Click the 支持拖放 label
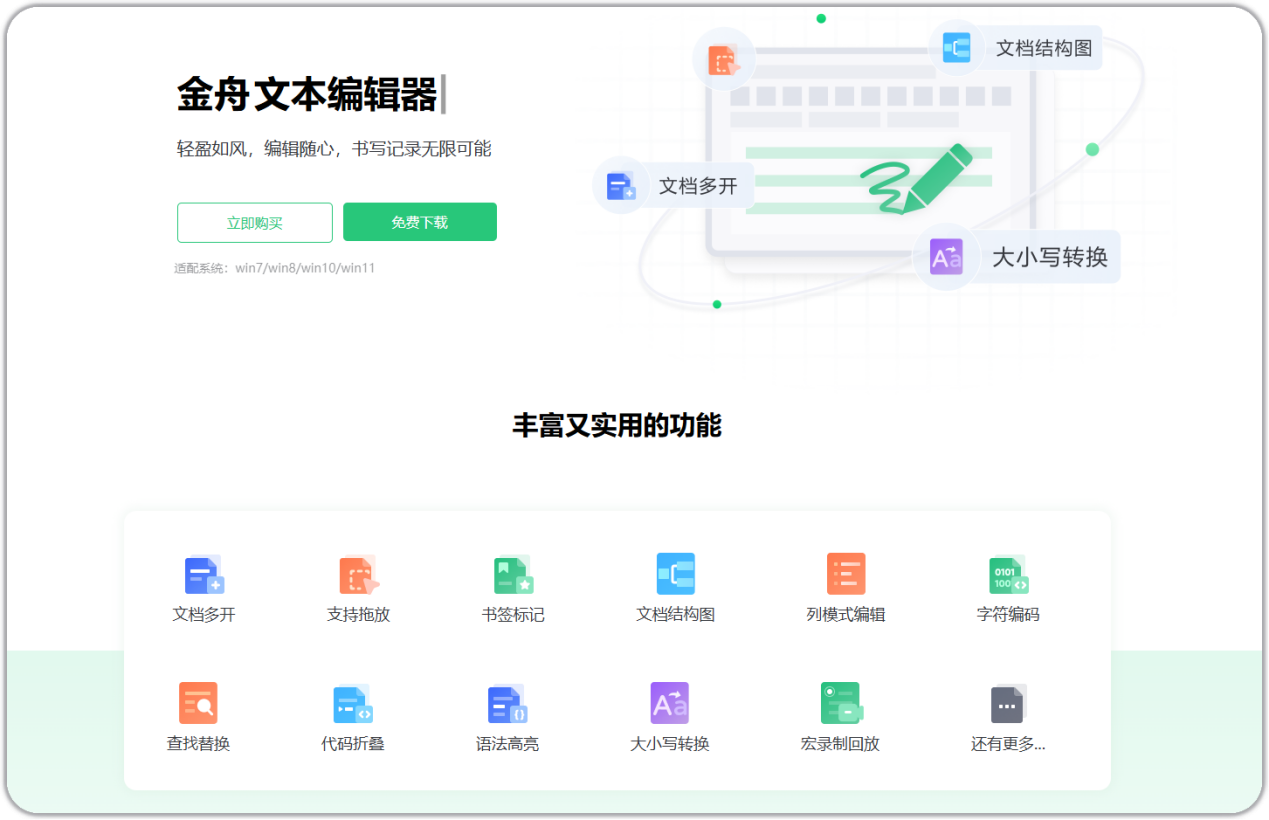Image resolution: width=1269 pixels, height=820 pixels. click(359, 614)
